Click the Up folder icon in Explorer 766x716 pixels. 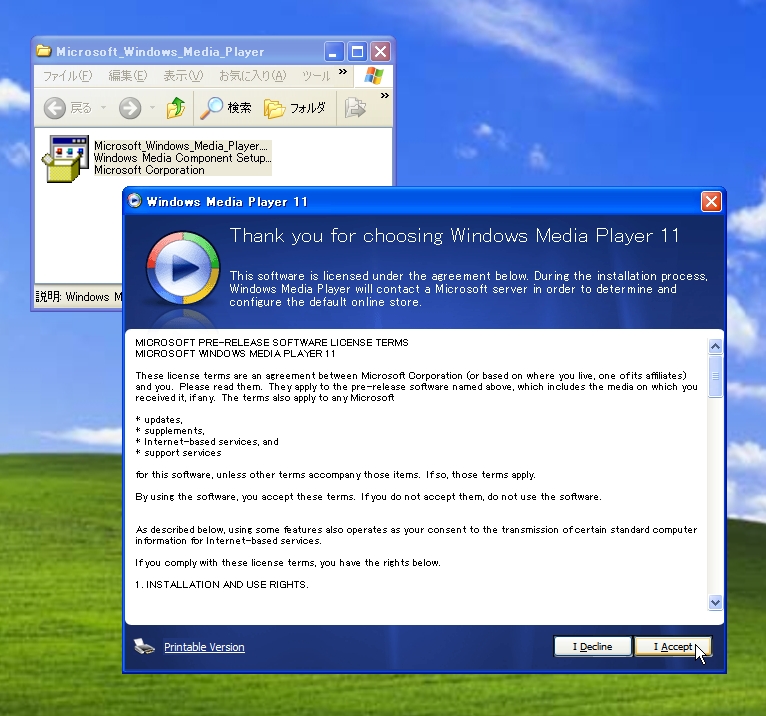[x=176, y=108]
